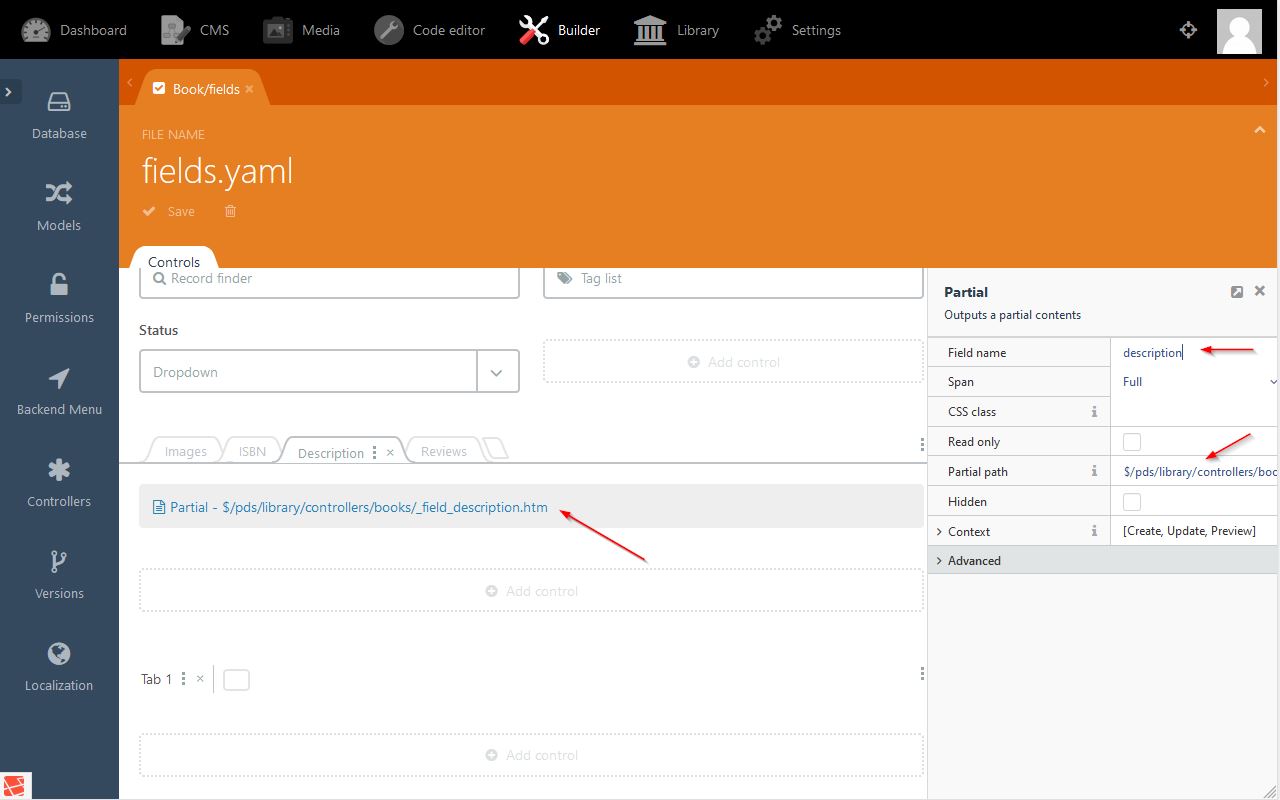Check the empty box beside Tab 1
This screenshot has width=1280, height=800.
coord(236,680)
